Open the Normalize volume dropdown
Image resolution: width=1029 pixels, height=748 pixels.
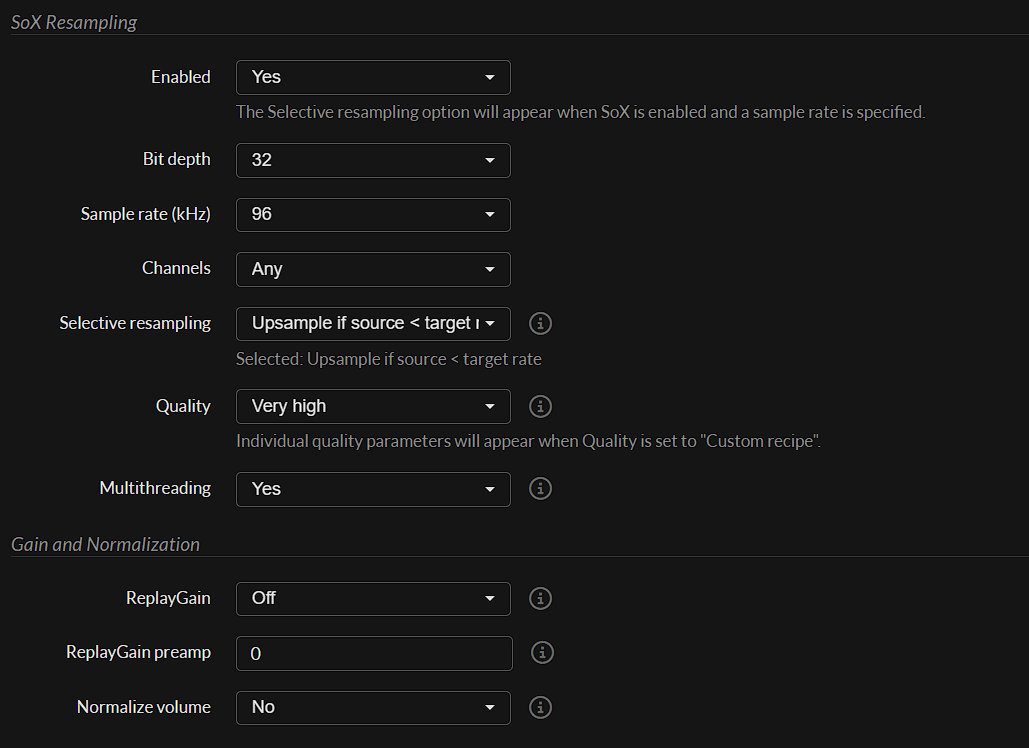[373, 707]
